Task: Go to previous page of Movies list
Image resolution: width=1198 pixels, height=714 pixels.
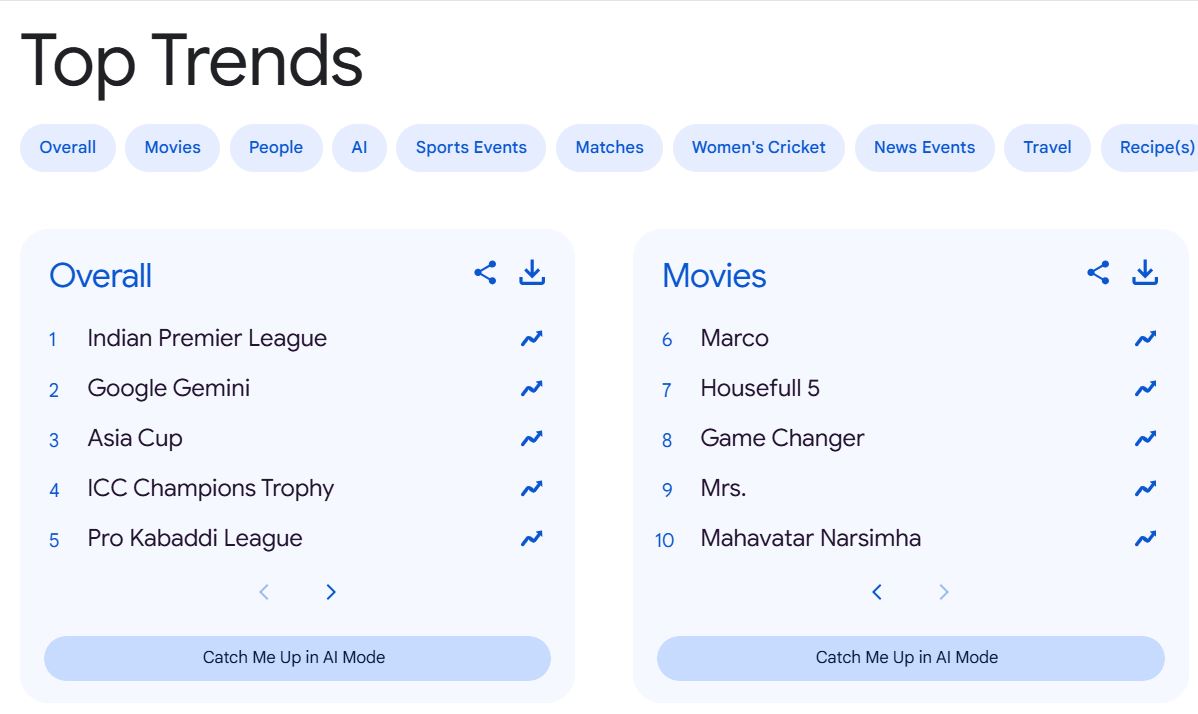Action: point(877,592)
